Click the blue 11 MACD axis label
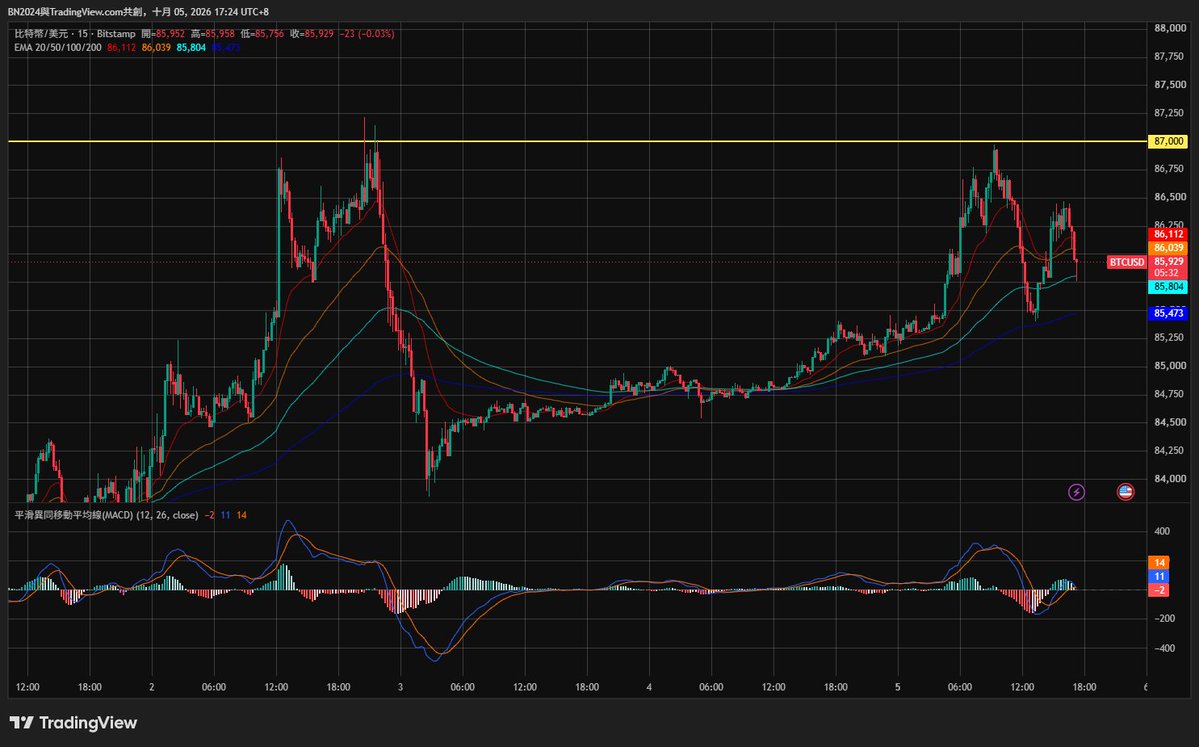 1159,576
